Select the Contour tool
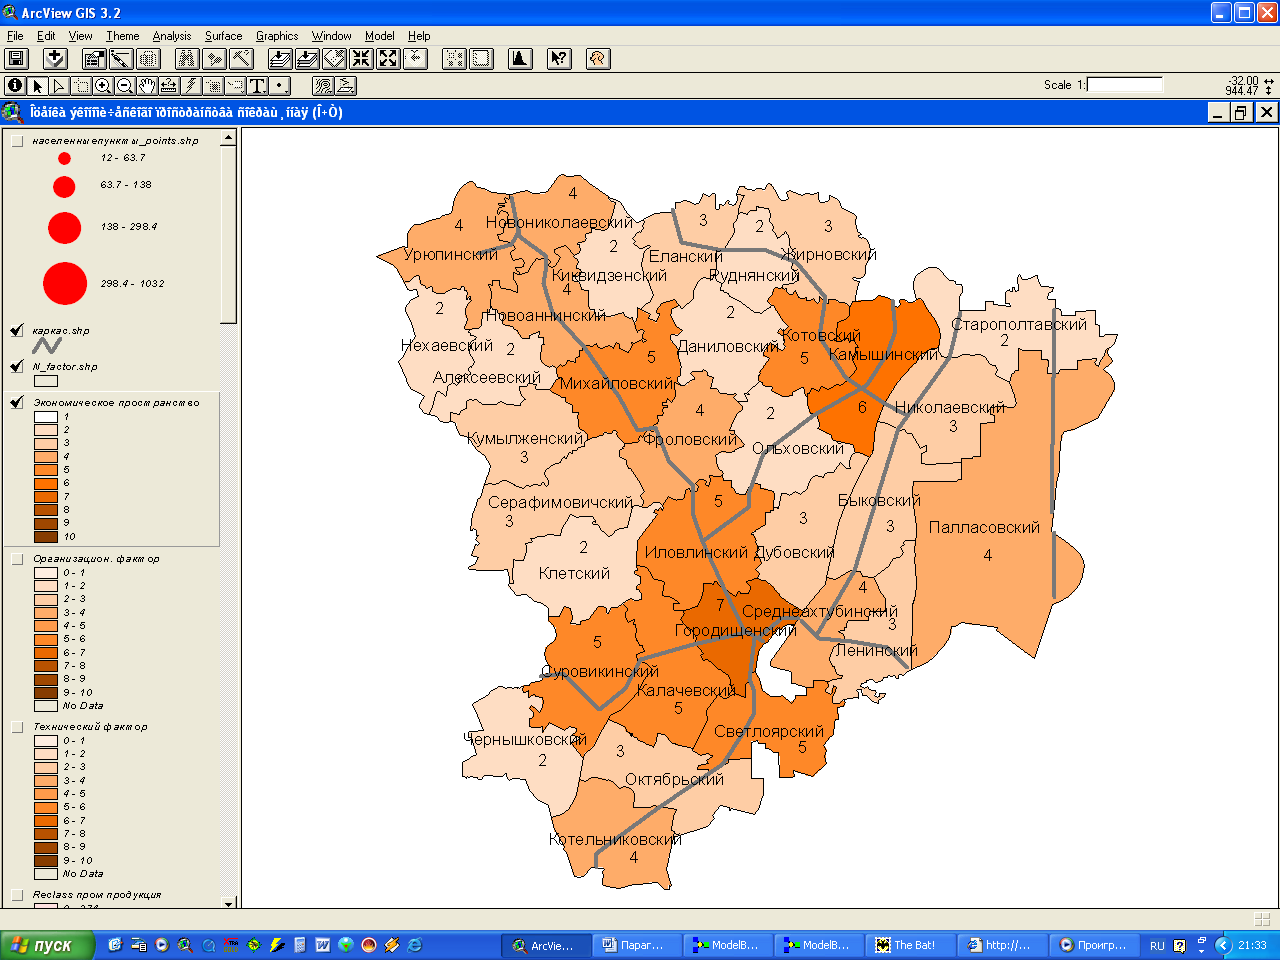 click(x=323, y=86)
